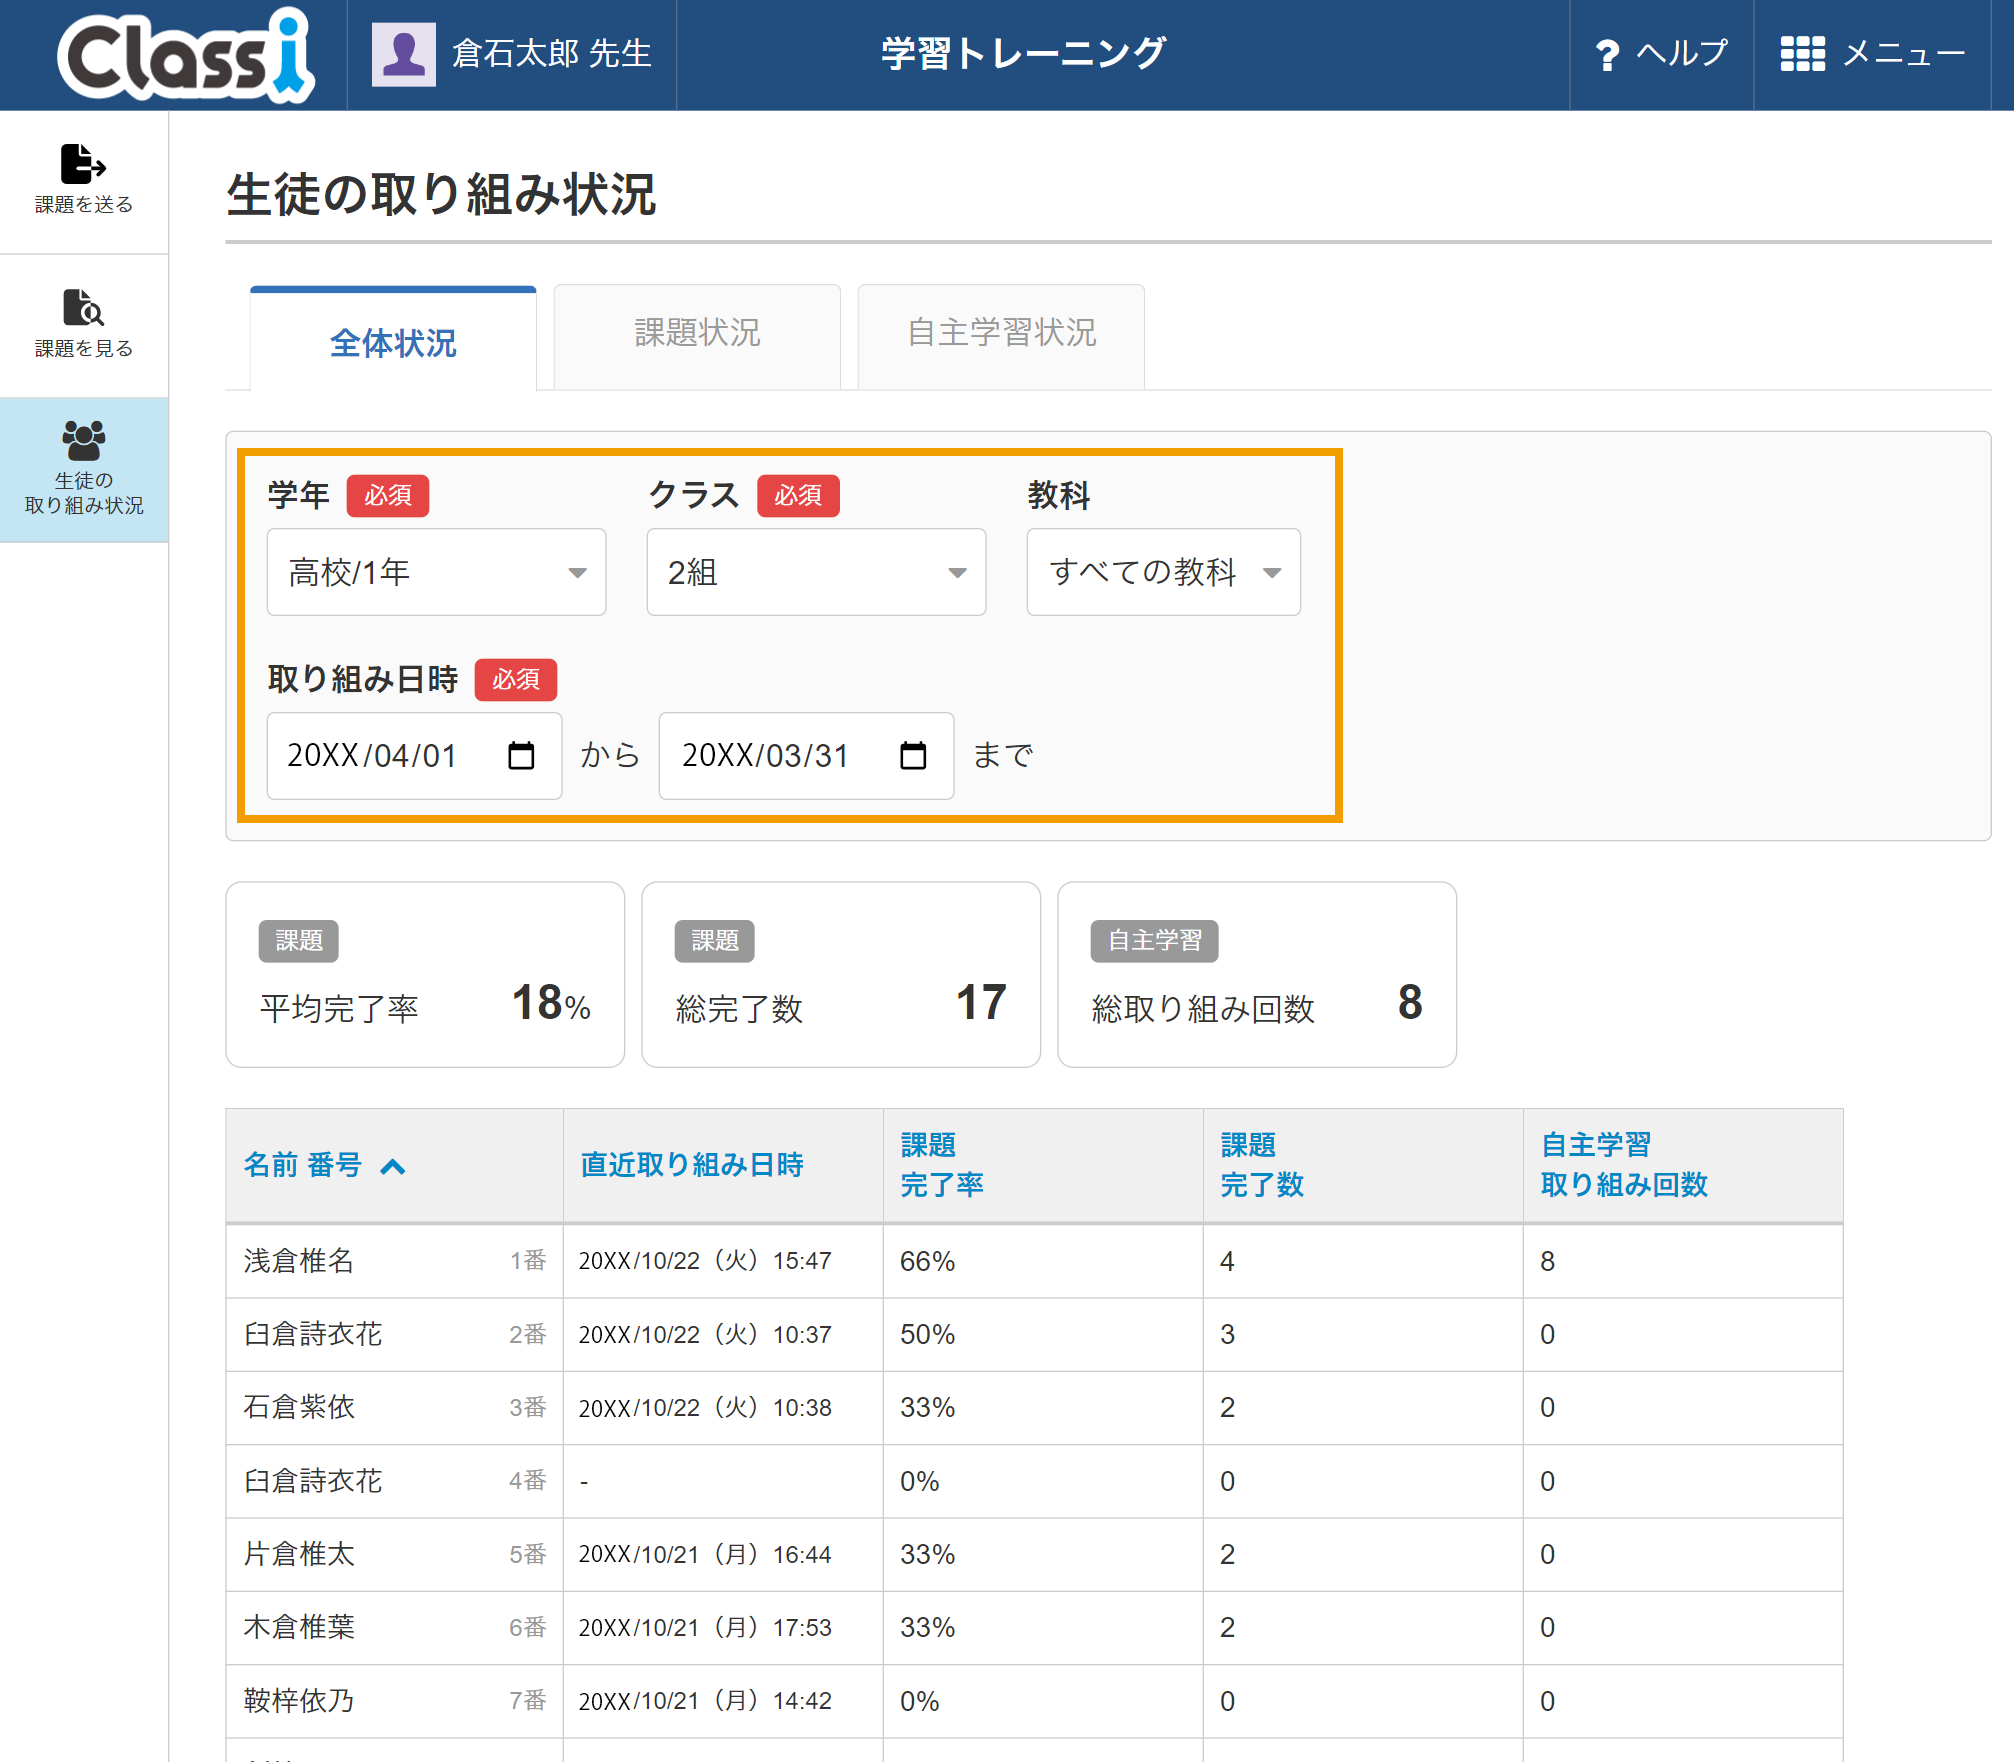2014x1762 pixels.
Task: Expand the クラス dropdown showing 2組
Action: pos(816,572)
